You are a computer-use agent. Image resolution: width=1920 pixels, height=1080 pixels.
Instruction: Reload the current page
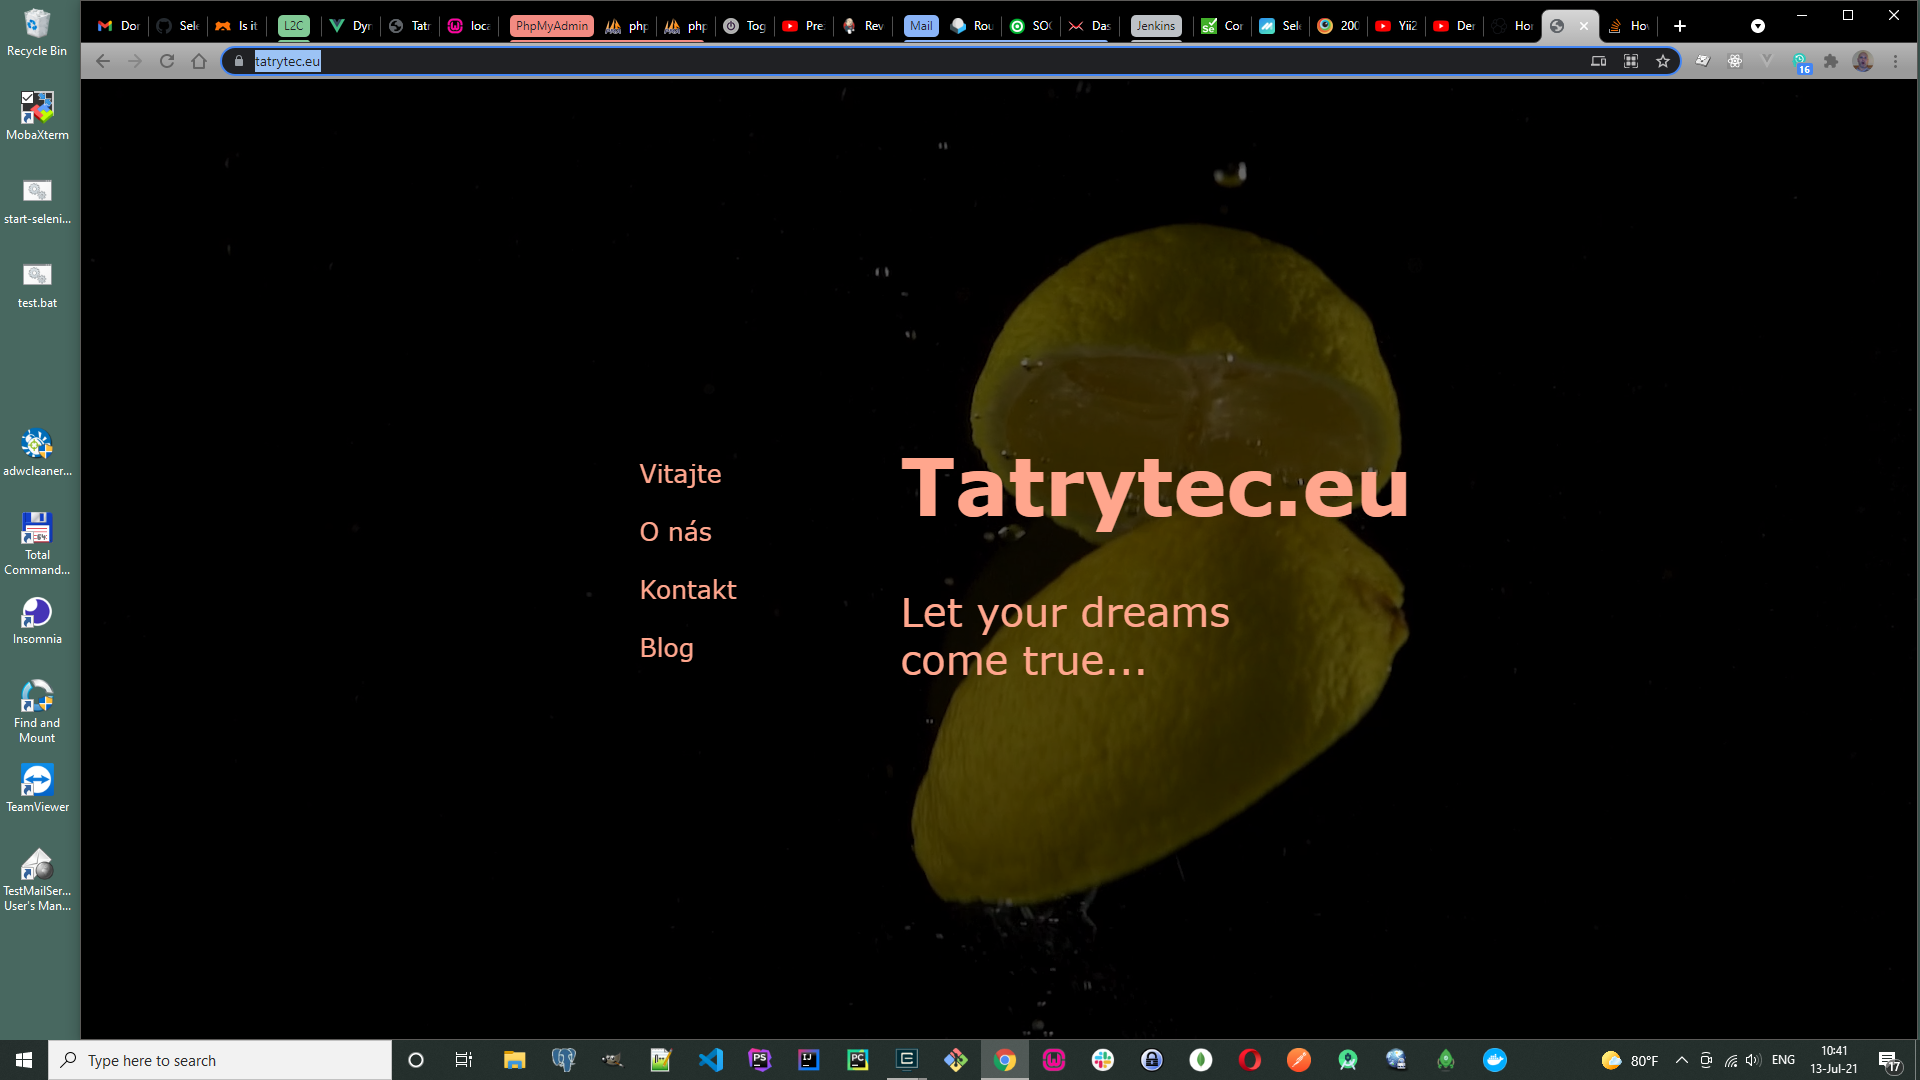point(167,61)
